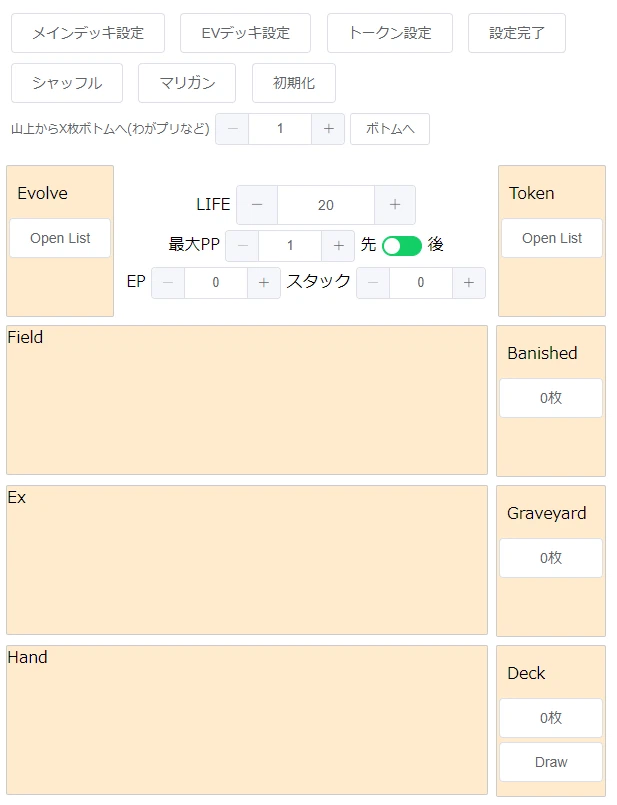Image resolution: width=617 pixels, height=805 pixels.
Task: Open the メインデッキ設定 main deck settings
Action: pyautogui.click(x=88, y=33)
